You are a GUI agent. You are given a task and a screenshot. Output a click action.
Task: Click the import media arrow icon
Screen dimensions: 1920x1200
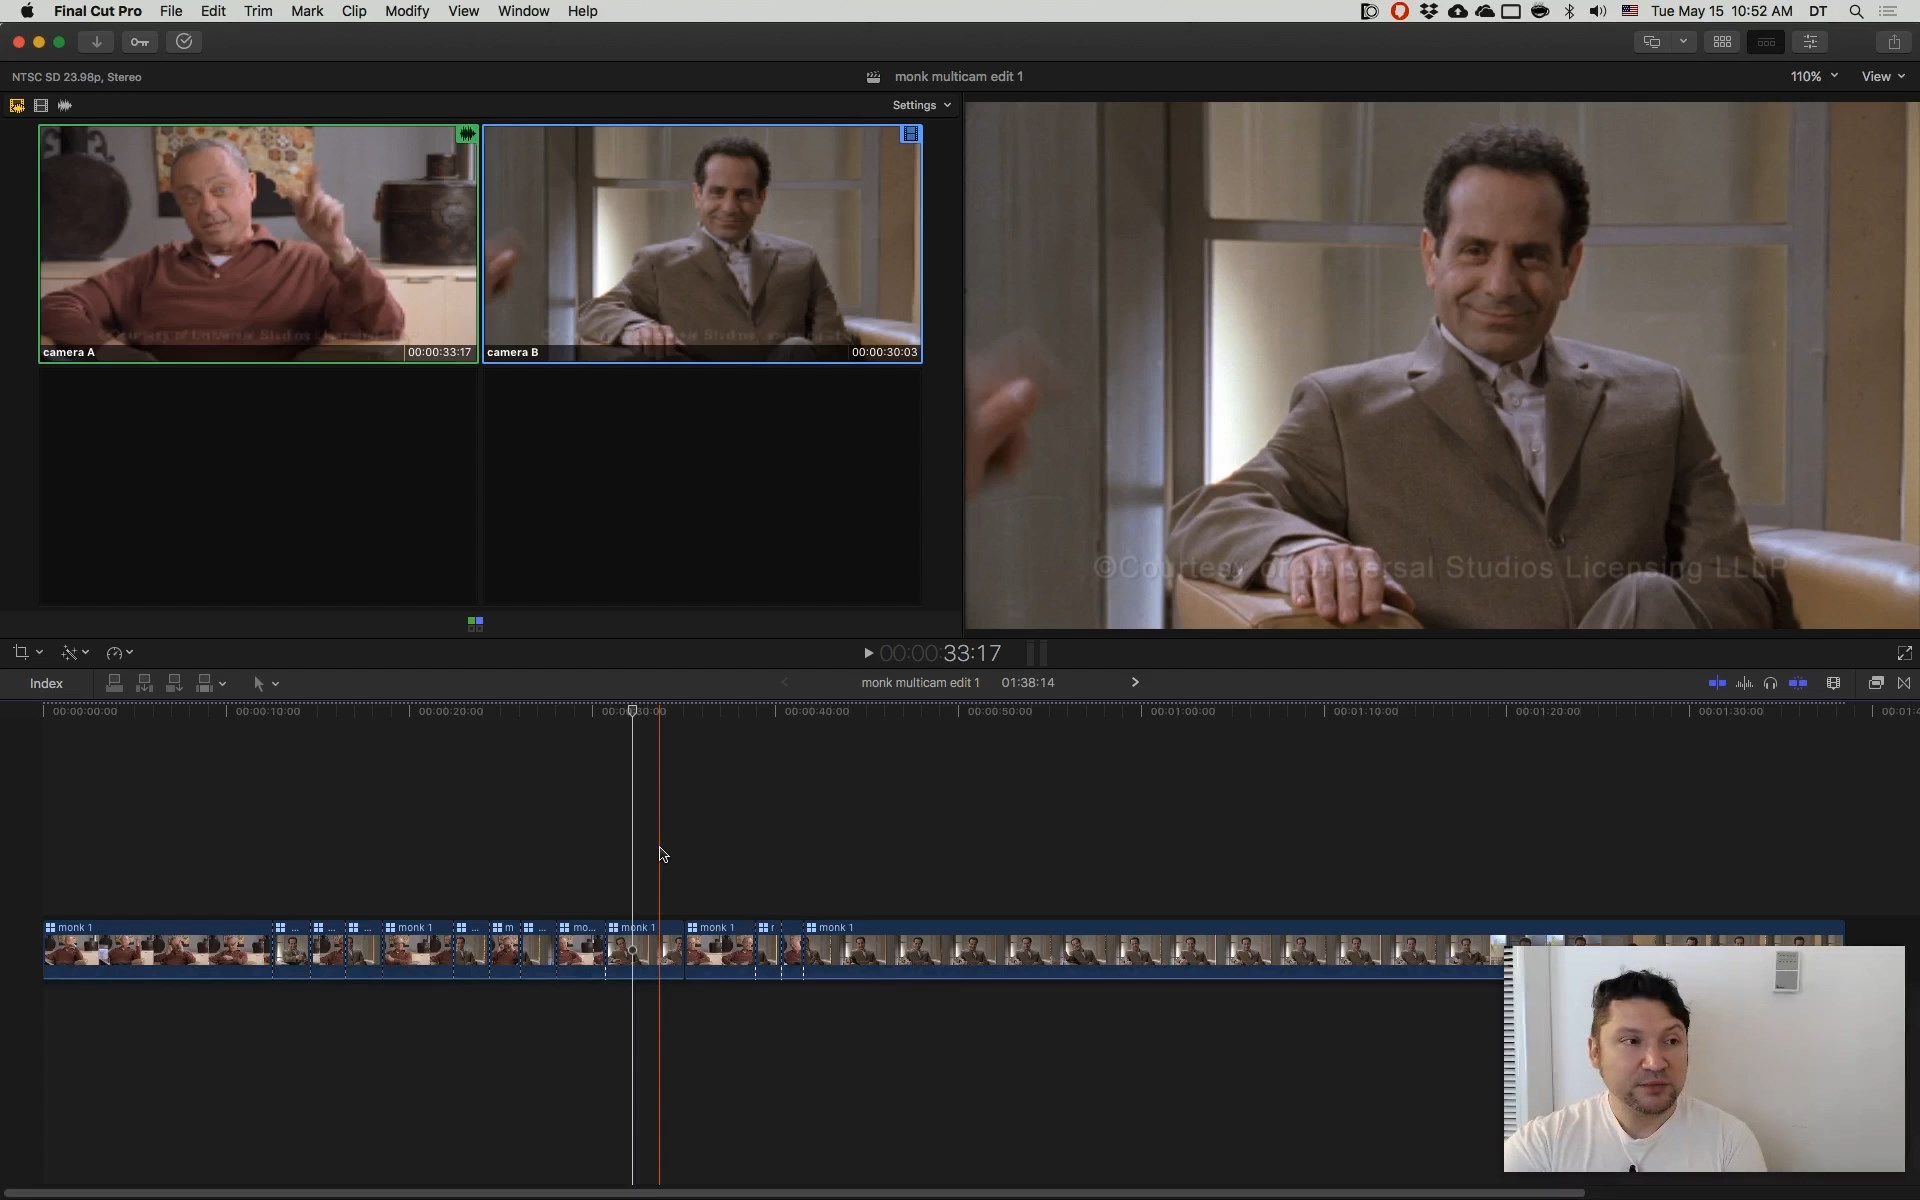tap(96, 42)
